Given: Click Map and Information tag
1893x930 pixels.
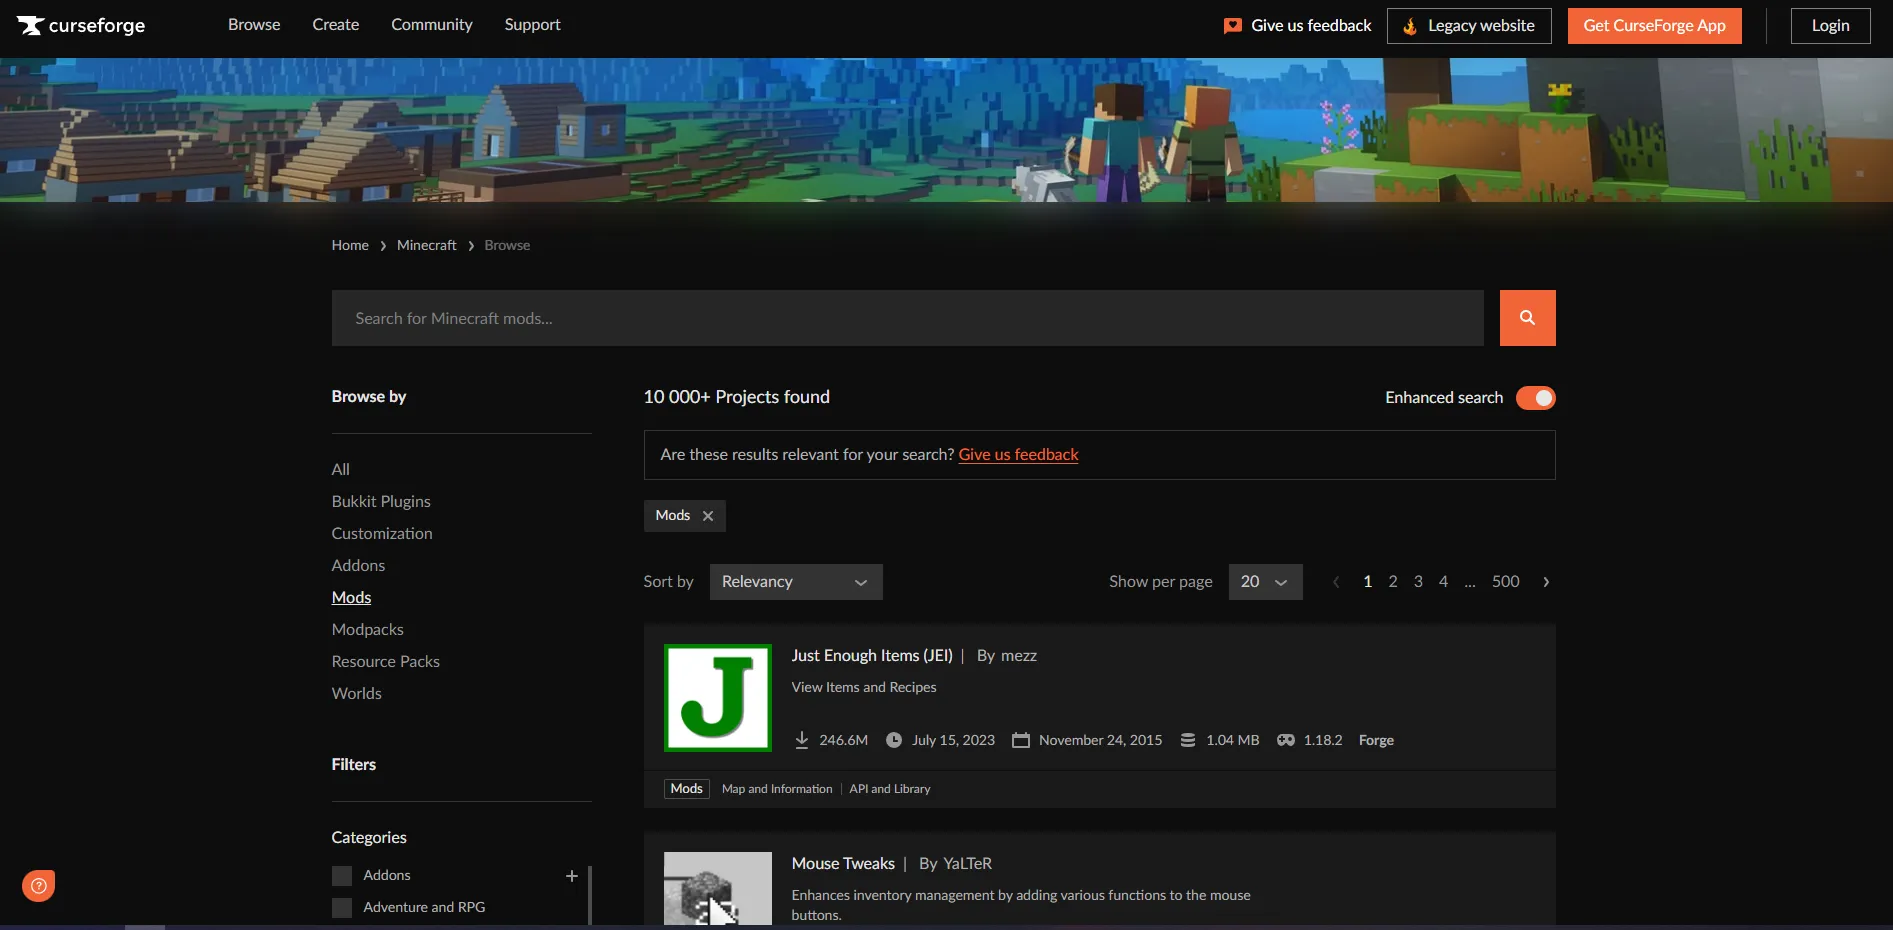Looking at the screenshot, I should (x=777, y=789).
